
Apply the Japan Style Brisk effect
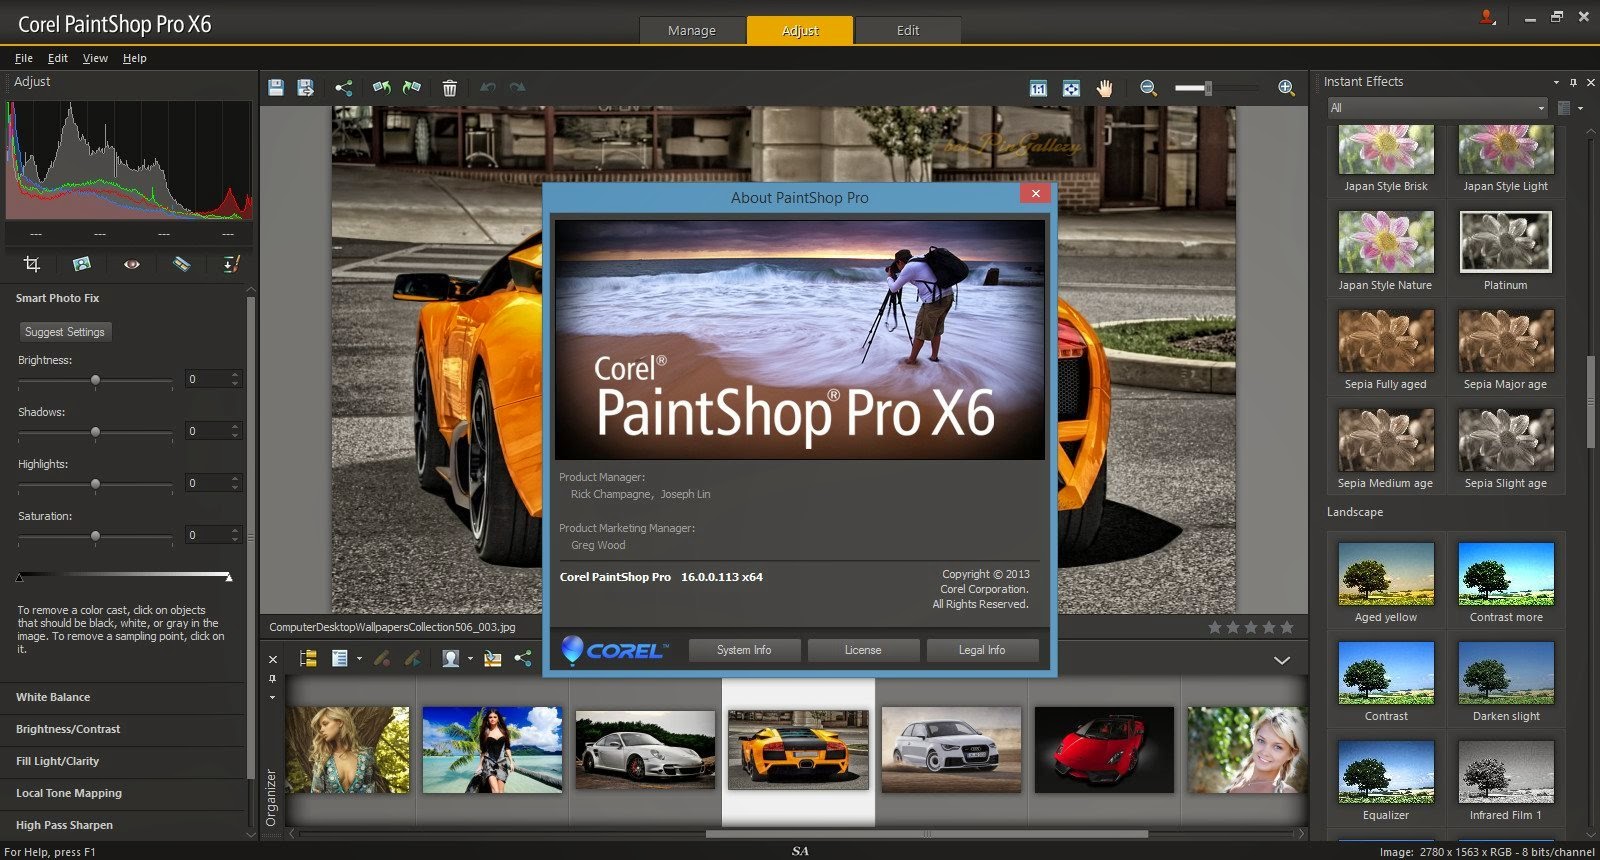pyautogui.click(x=1386, y=158)
